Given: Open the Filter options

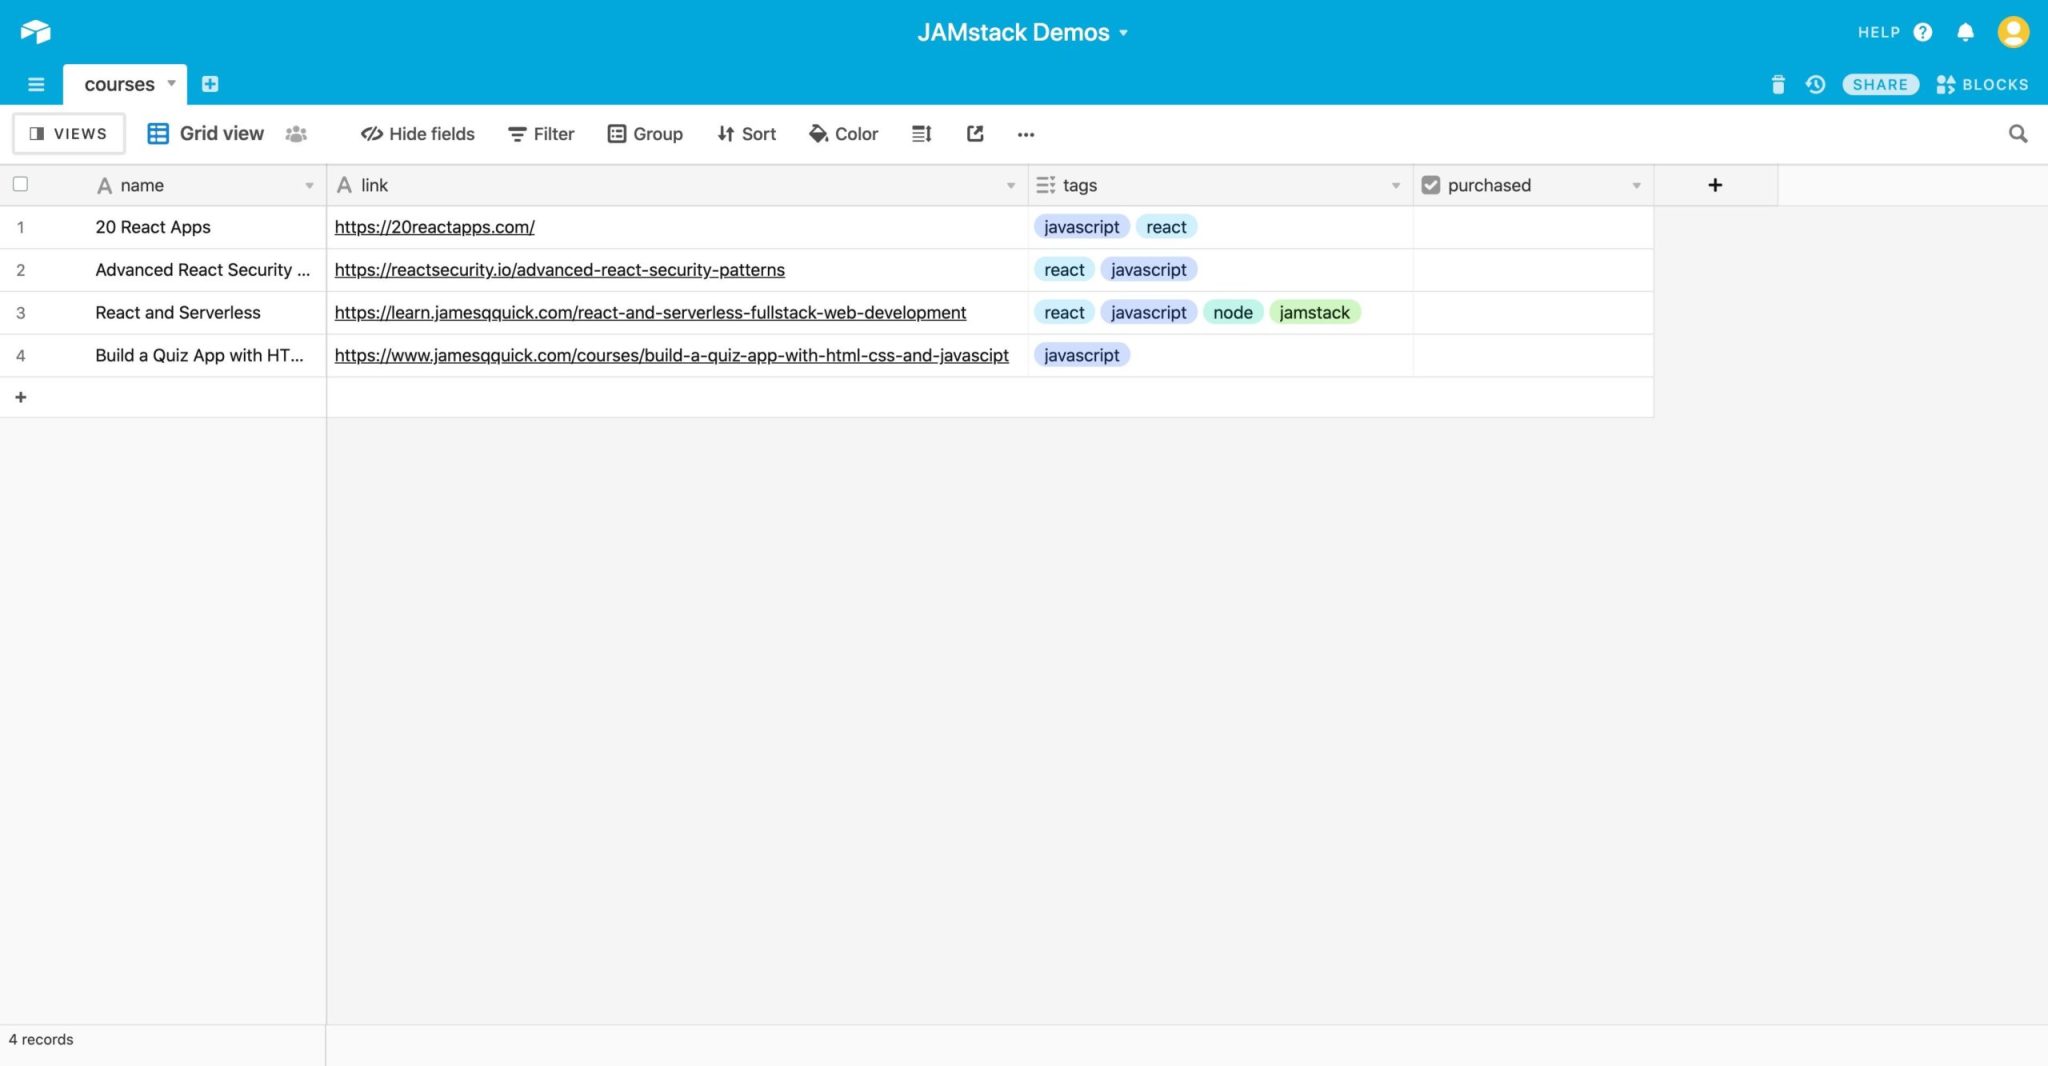Looking at the screenshot, I should pos(540,133).
